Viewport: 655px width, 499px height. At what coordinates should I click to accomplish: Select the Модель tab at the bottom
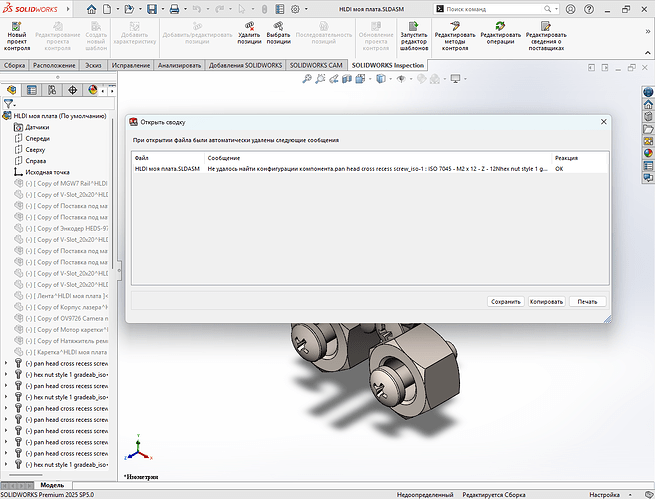(x=52, y=485)
